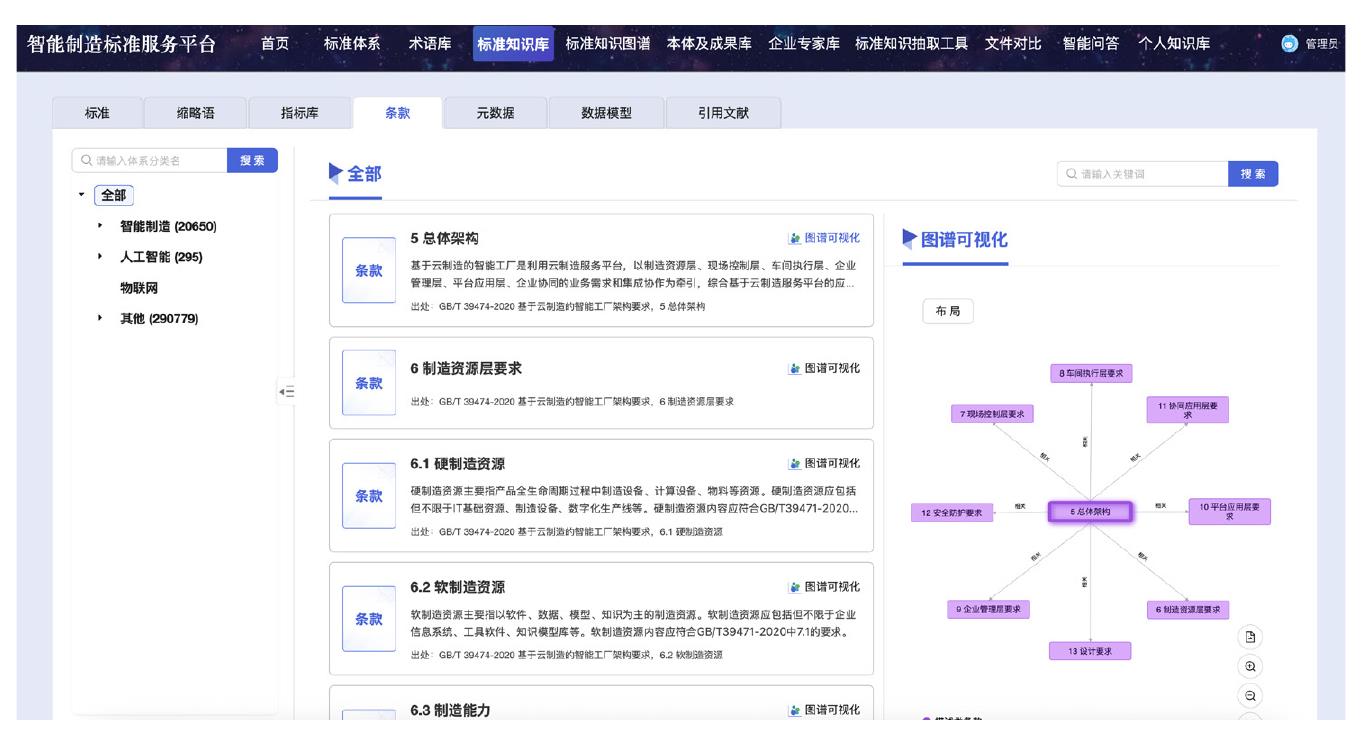Select graph node 12 安全防护要求
The width and height of the screenshot is (1371, 746).
point(951,511)
